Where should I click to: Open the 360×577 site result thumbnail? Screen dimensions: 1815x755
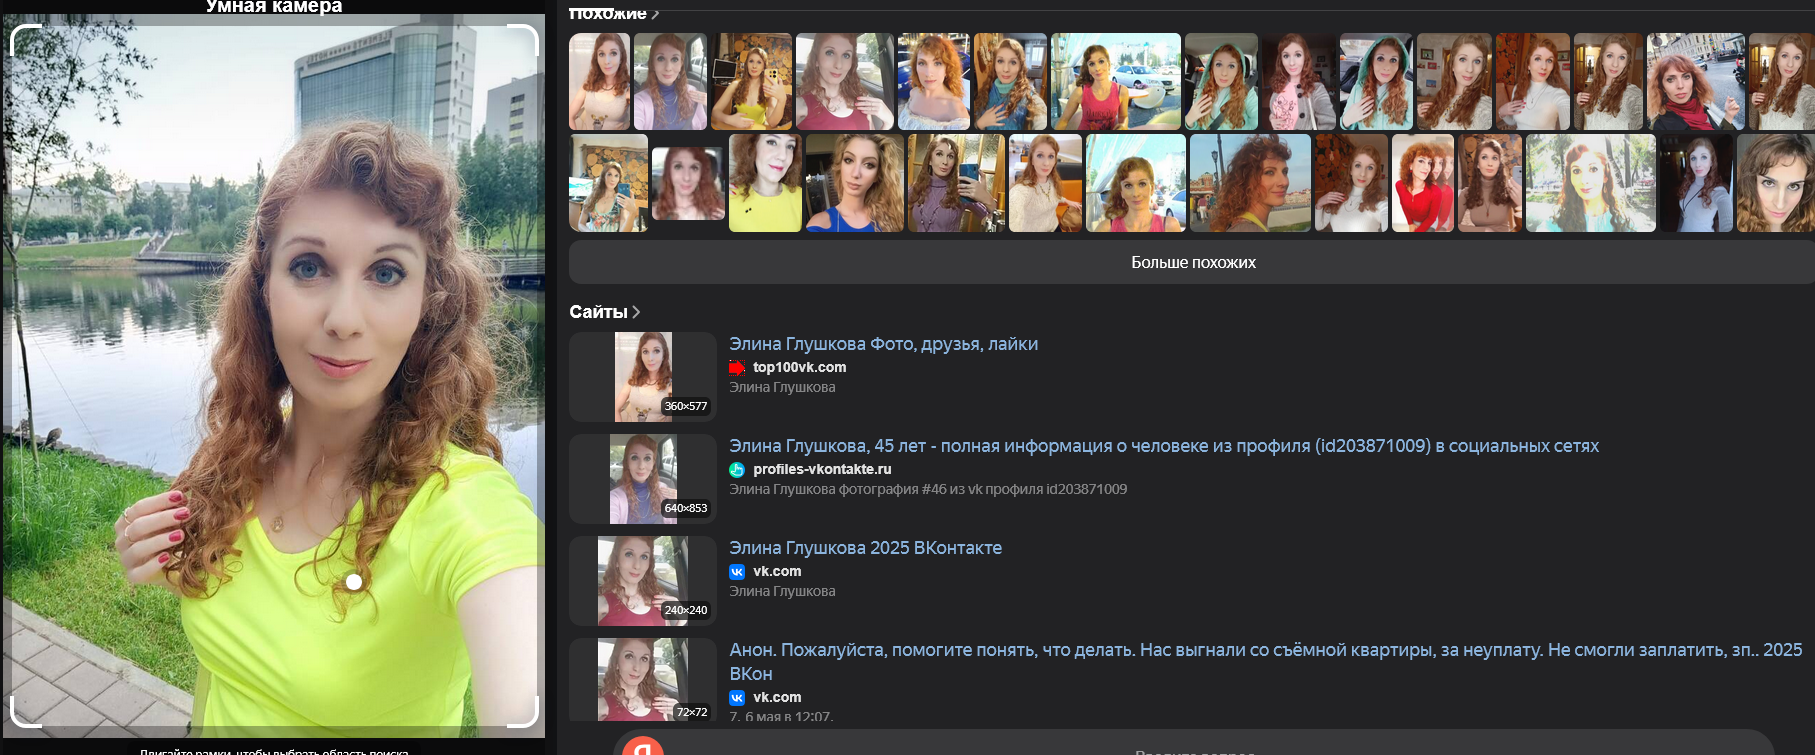(643, 377)
